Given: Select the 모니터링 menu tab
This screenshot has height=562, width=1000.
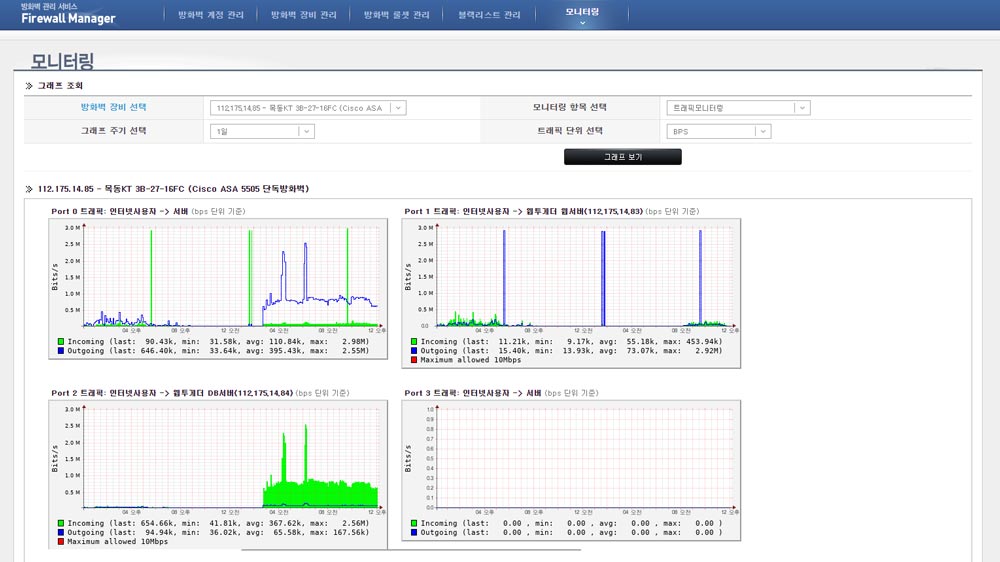Looking at the screenshot, I should tap(582, 12).
